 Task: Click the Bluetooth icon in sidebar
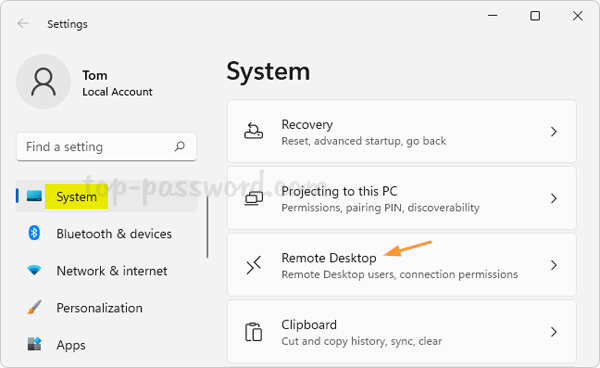click(x=34, y=233)
